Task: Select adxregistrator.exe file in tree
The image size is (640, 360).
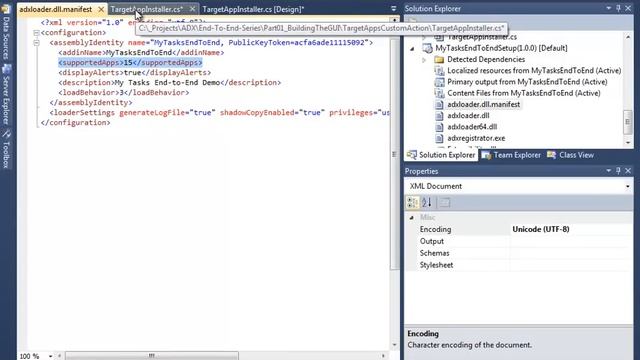Action: [476, 138]
